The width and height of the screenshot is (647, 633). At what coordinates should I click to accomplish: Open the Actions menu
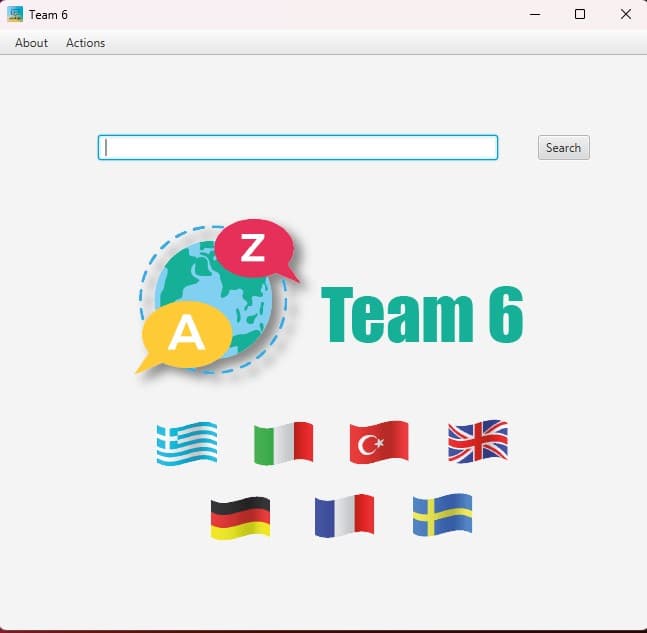tap(85, 43)
